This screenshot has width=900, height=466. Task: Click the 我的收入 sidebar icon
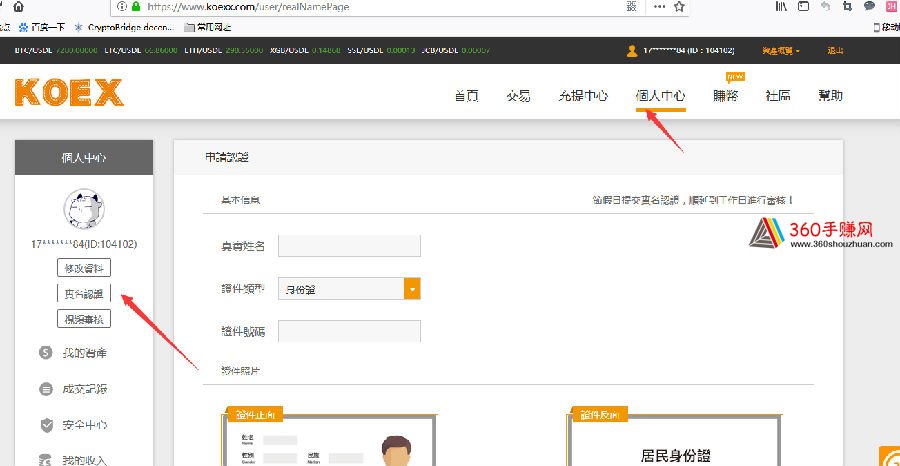(x=45, y=459)
